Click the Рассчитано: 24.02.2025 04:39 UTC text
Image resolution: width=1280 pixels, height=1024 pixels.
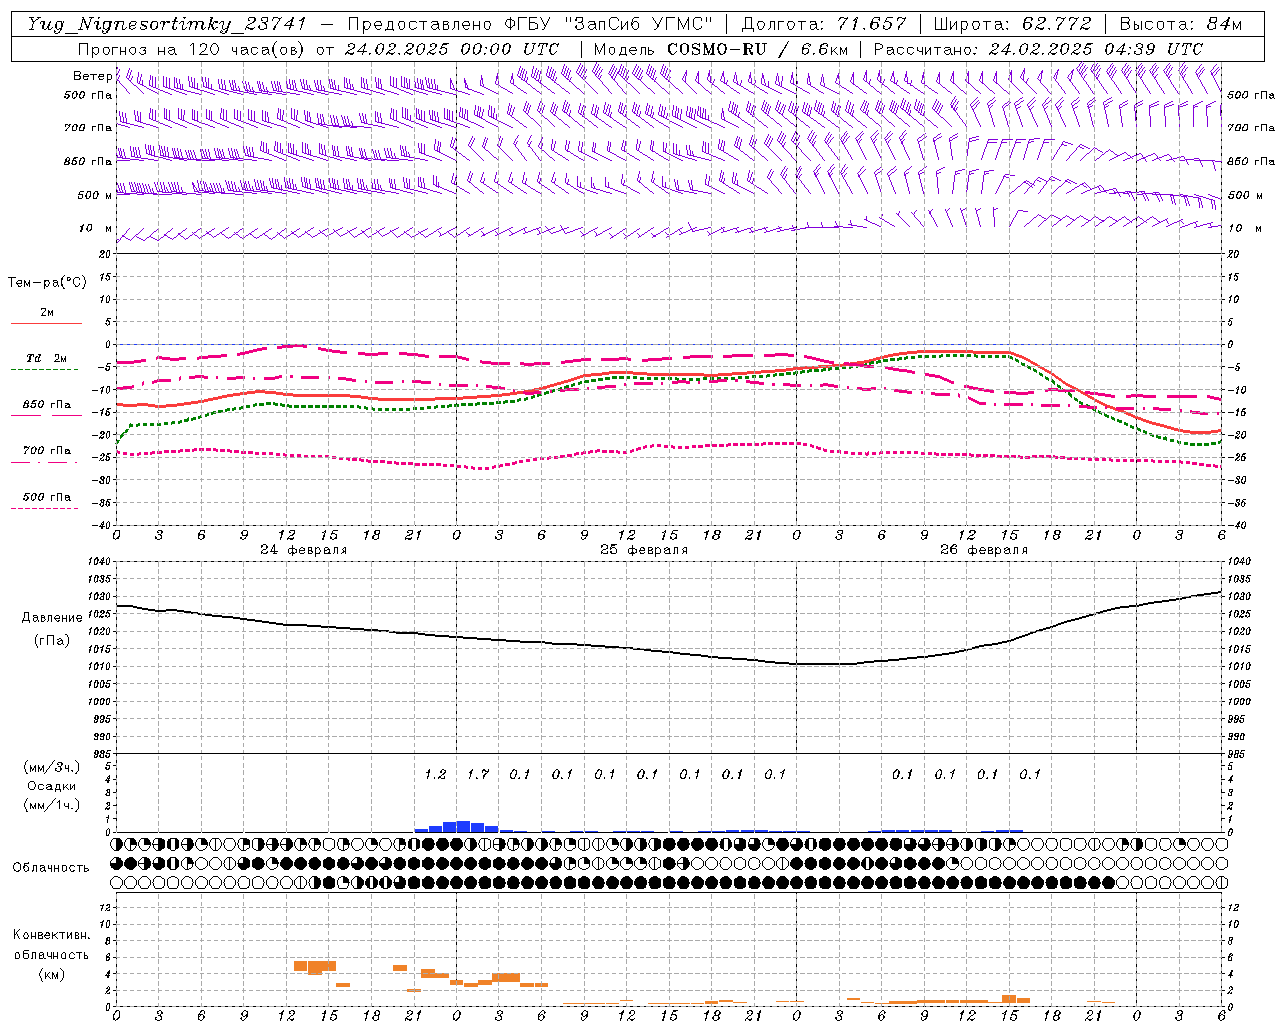click(1038, 49)
